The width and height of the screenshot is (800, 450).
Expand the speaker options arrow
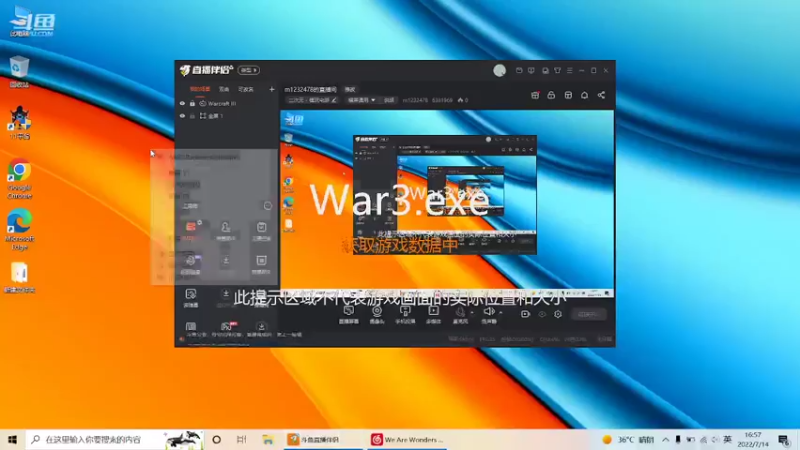501,312
